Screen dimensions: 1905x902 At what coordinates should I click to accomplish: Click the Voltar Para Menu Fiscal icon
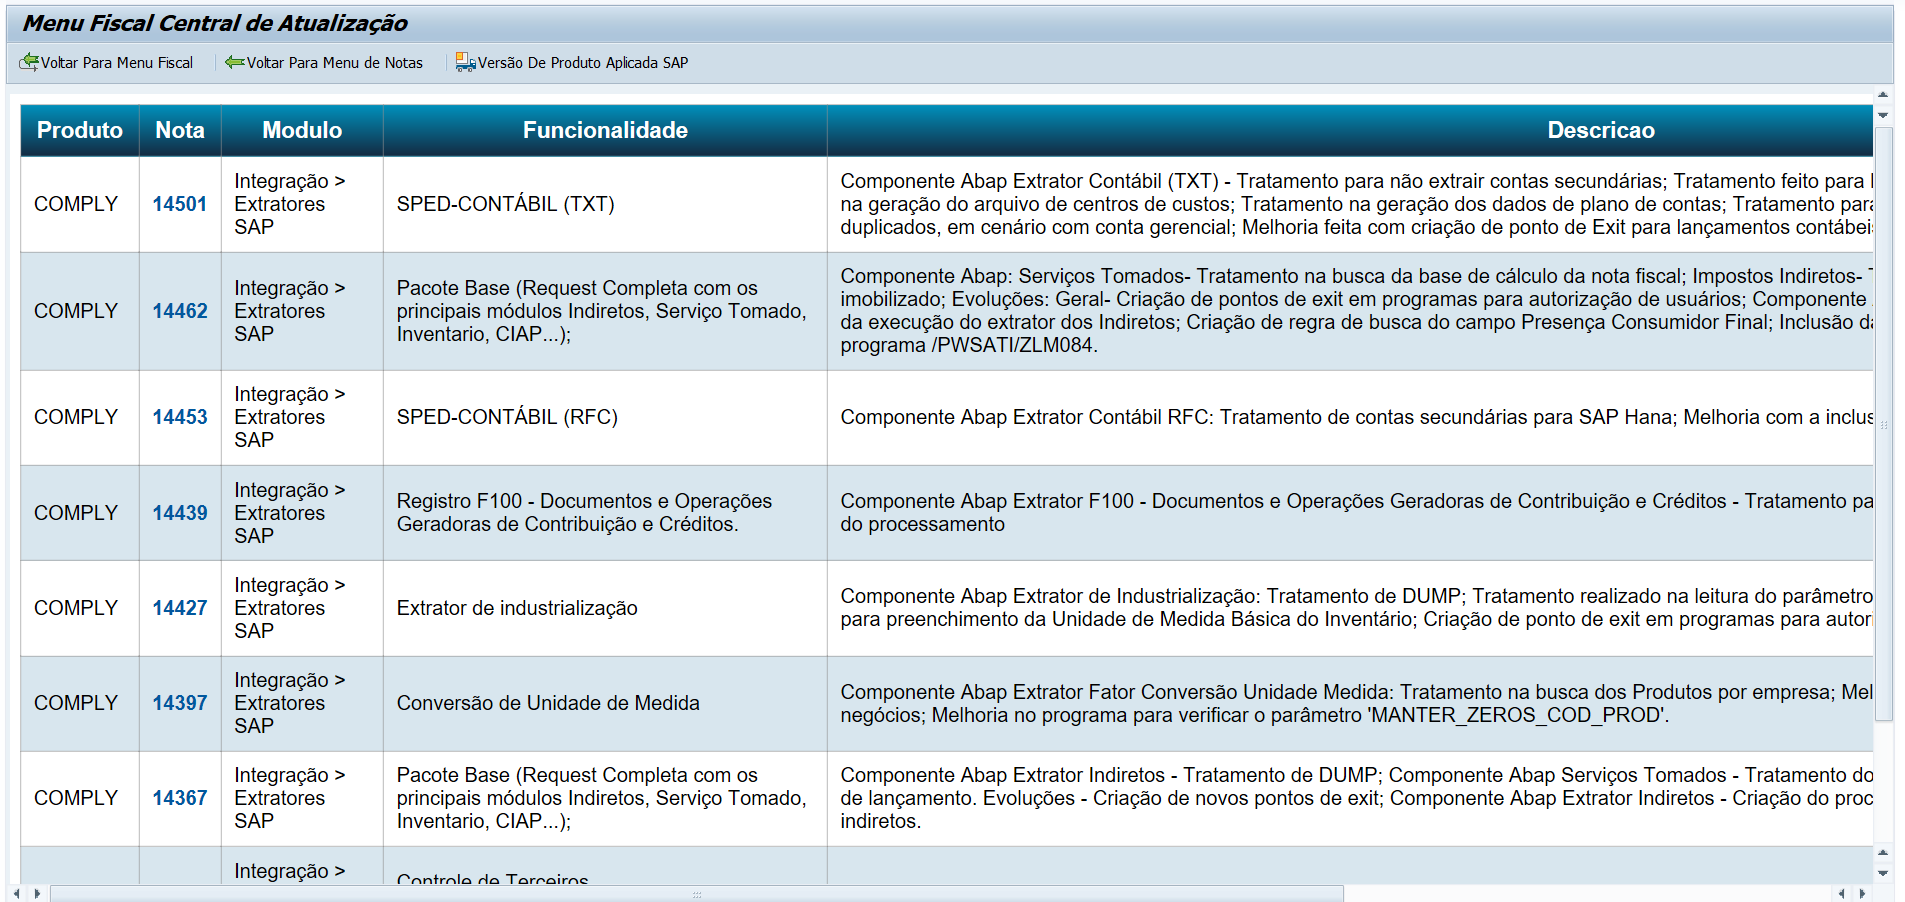click(29, 62)
